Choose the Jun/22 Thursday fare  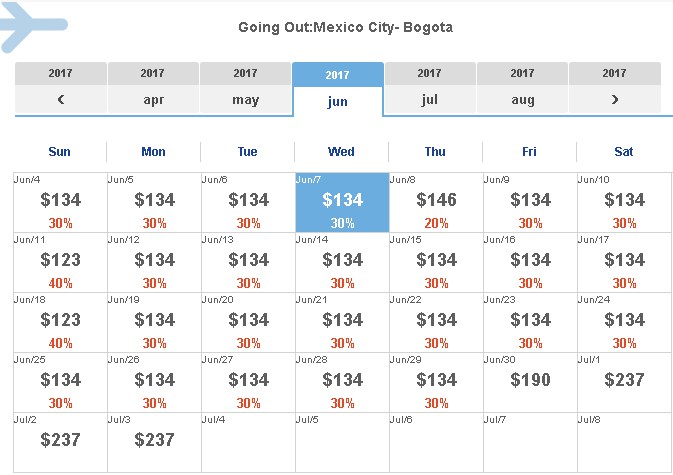coord(436,323)
